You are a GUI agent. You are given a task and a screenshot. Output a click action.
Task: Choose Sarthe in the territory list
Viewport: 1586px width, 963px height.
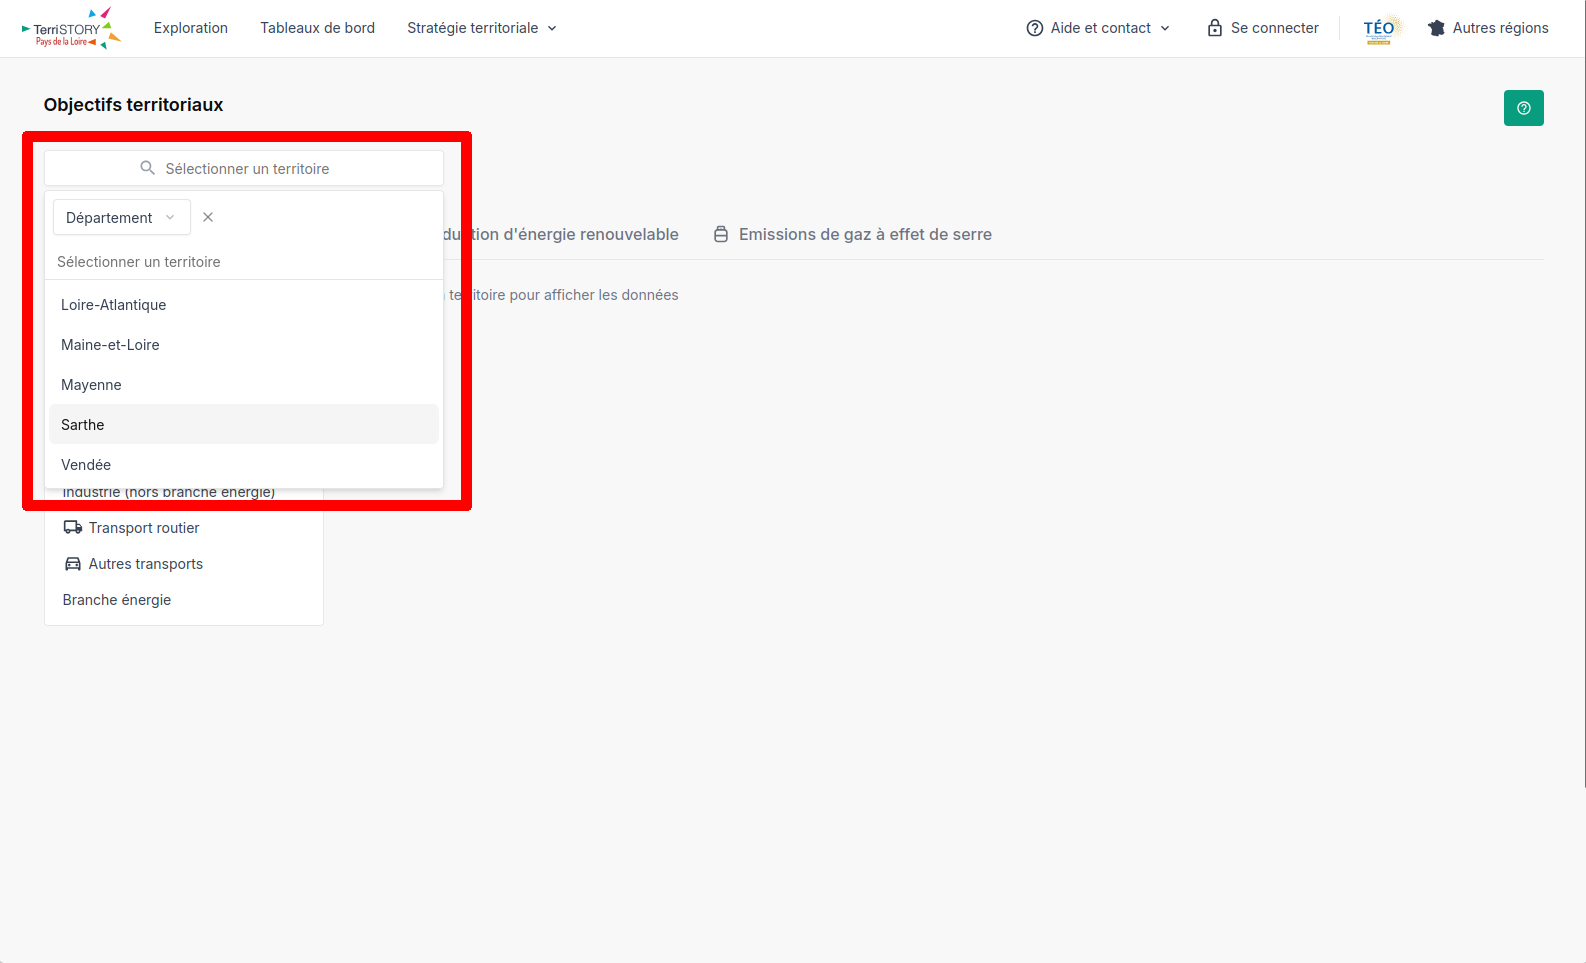click(244, 425)
